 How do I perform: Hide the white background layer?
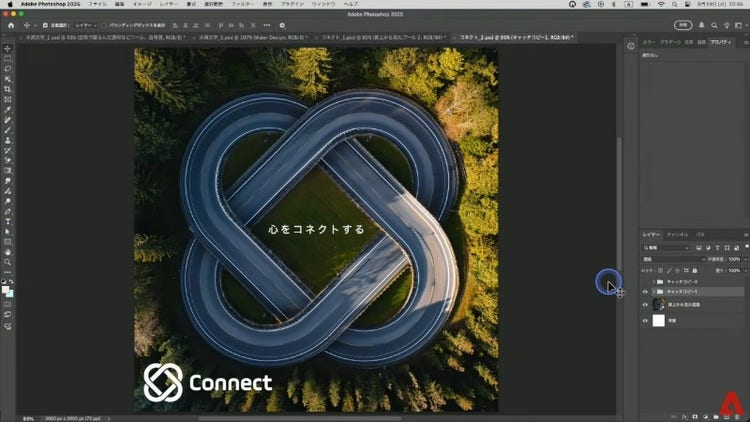(x=645, y=321)
